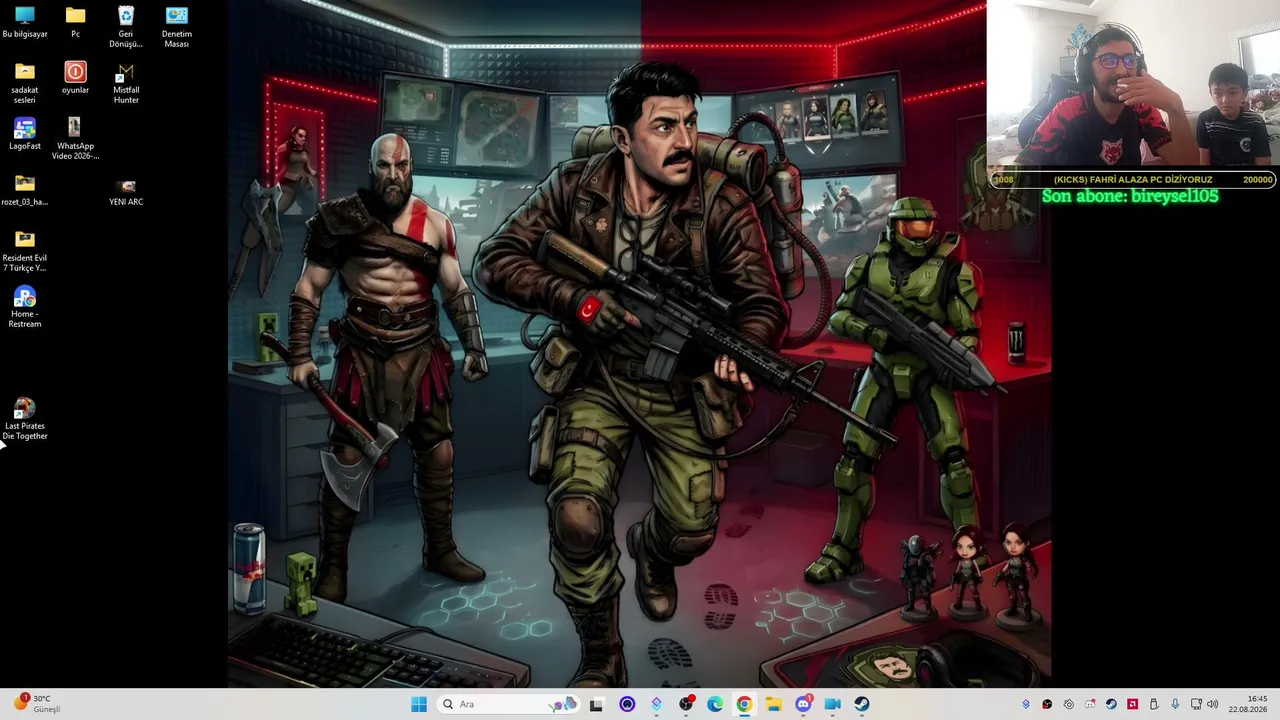Launch LagoFast from desktop

coord(25,134)
